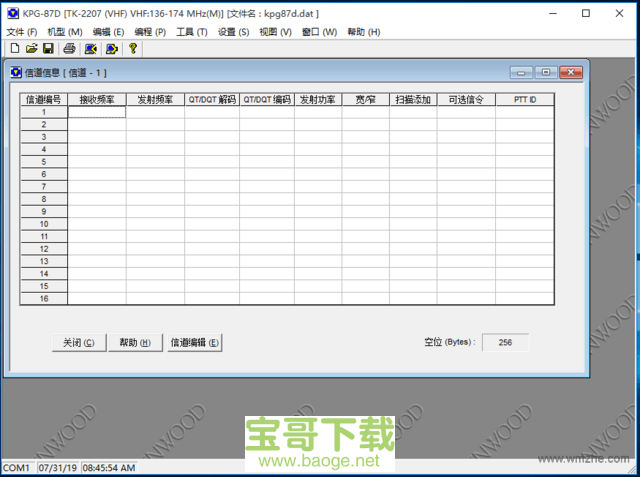Close the channel info child window

571,73
